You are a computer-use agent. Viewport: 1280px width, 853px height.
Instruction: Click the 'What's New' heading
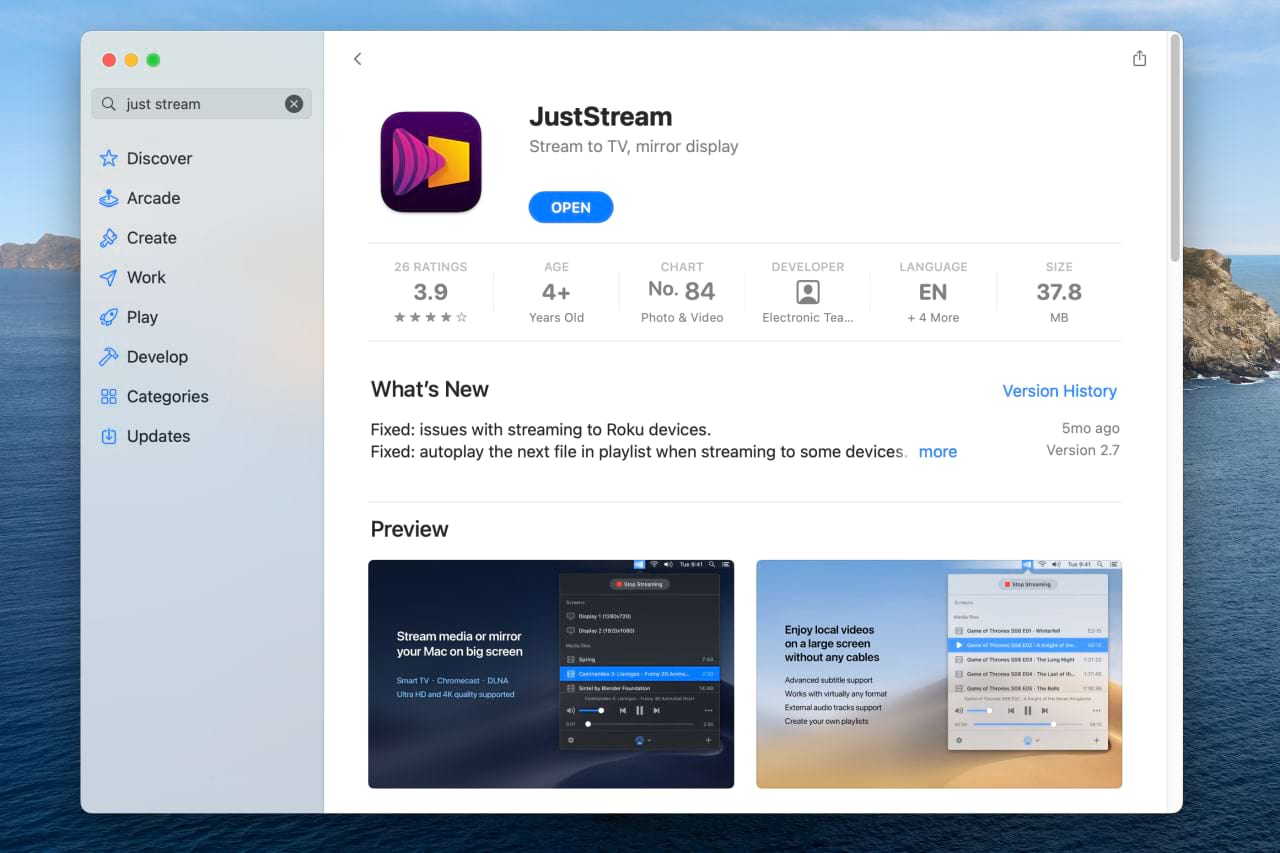click(430, 390)
